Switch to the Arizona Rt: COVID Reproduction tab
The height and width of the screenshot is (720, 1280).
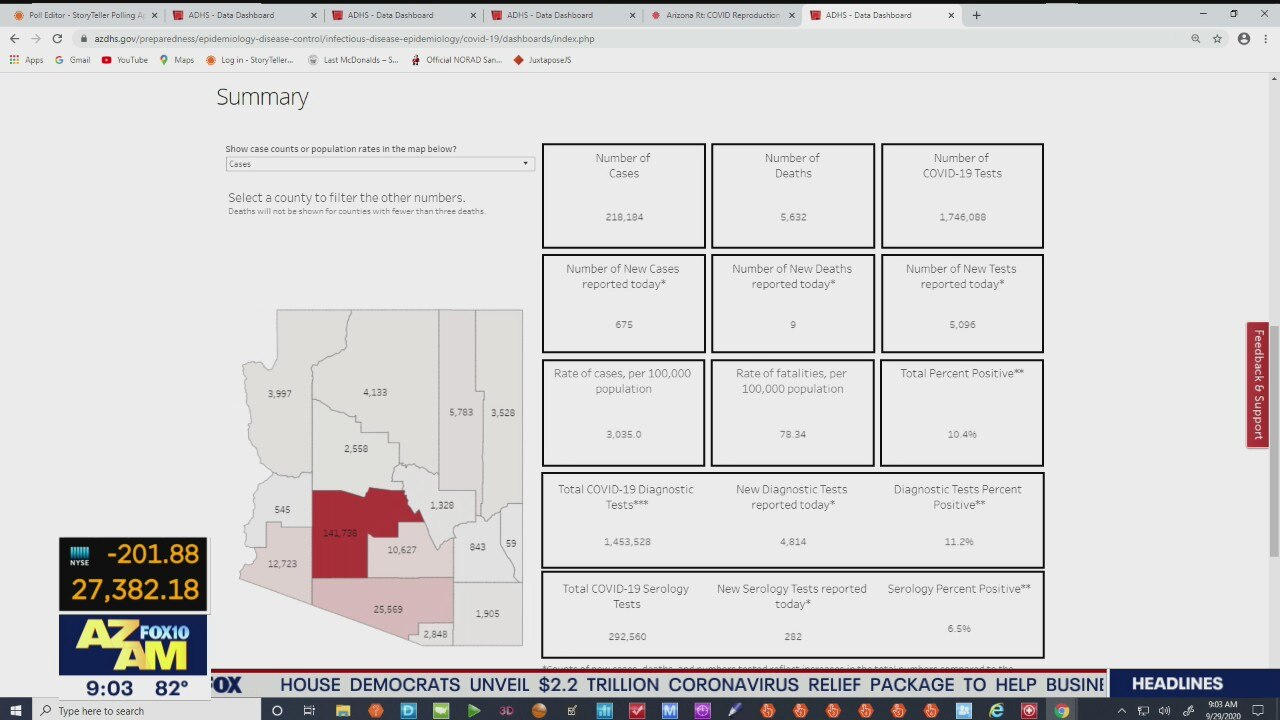[x=722, y=15]
